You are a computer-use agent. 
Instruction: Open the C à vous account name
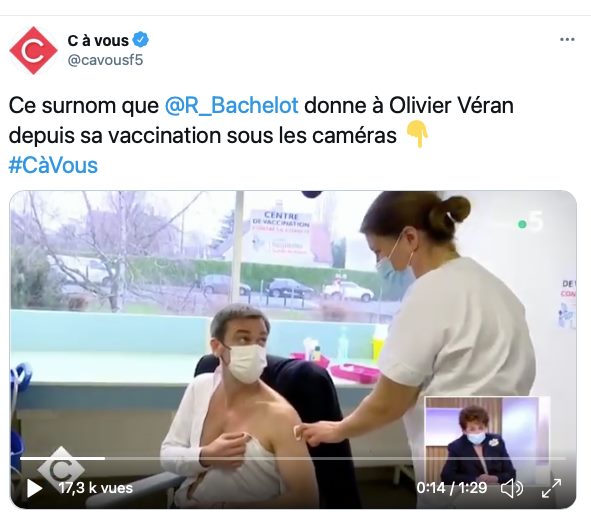98,40
